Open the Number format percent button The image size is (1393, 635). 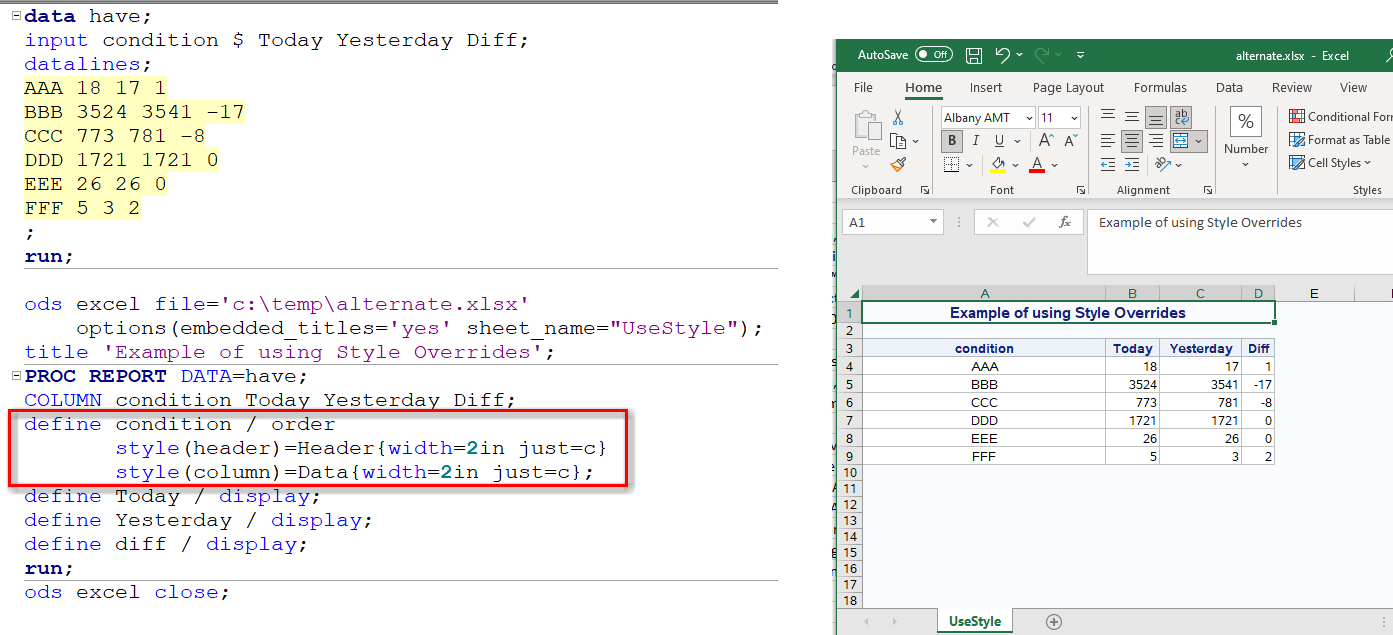click(1245, 123)
